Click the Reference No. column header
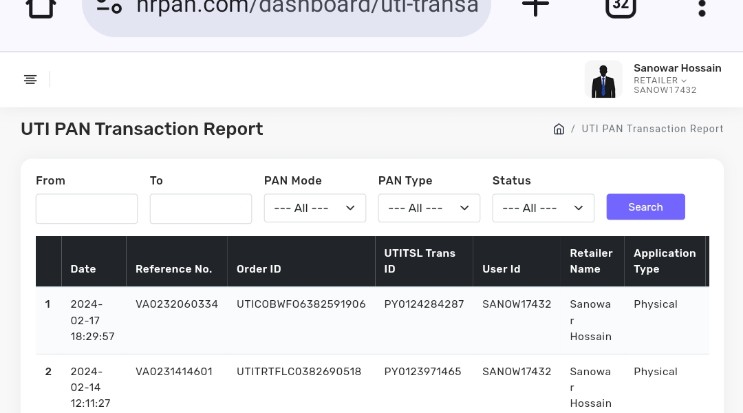 click(x=174, y=269)
